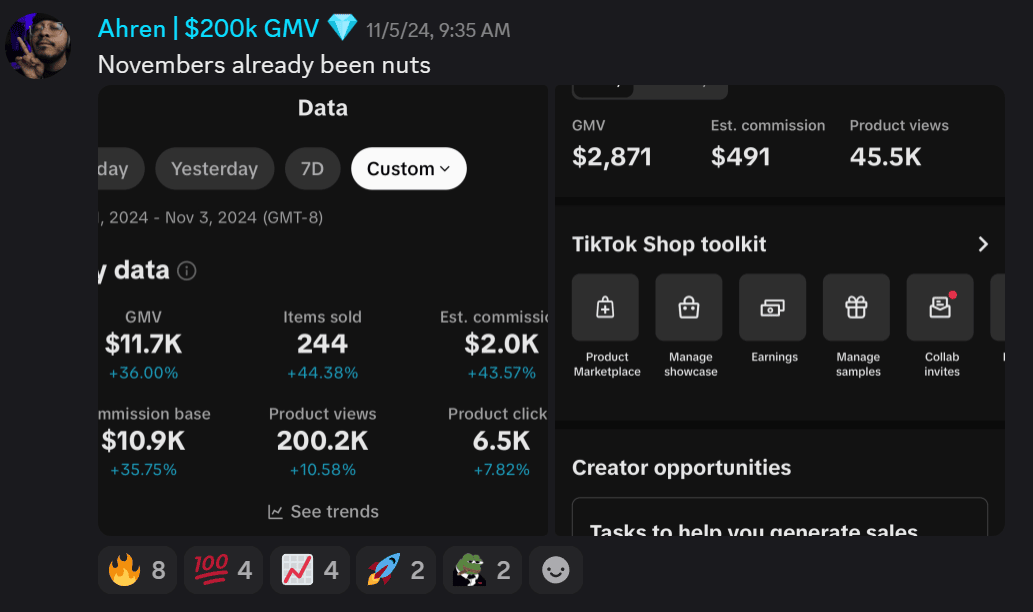The height and width of the screenshot is (612, 1033).
Task: Expand TikTok Shop toolkit chevron arrow
Action: click(x=982, y=244)
